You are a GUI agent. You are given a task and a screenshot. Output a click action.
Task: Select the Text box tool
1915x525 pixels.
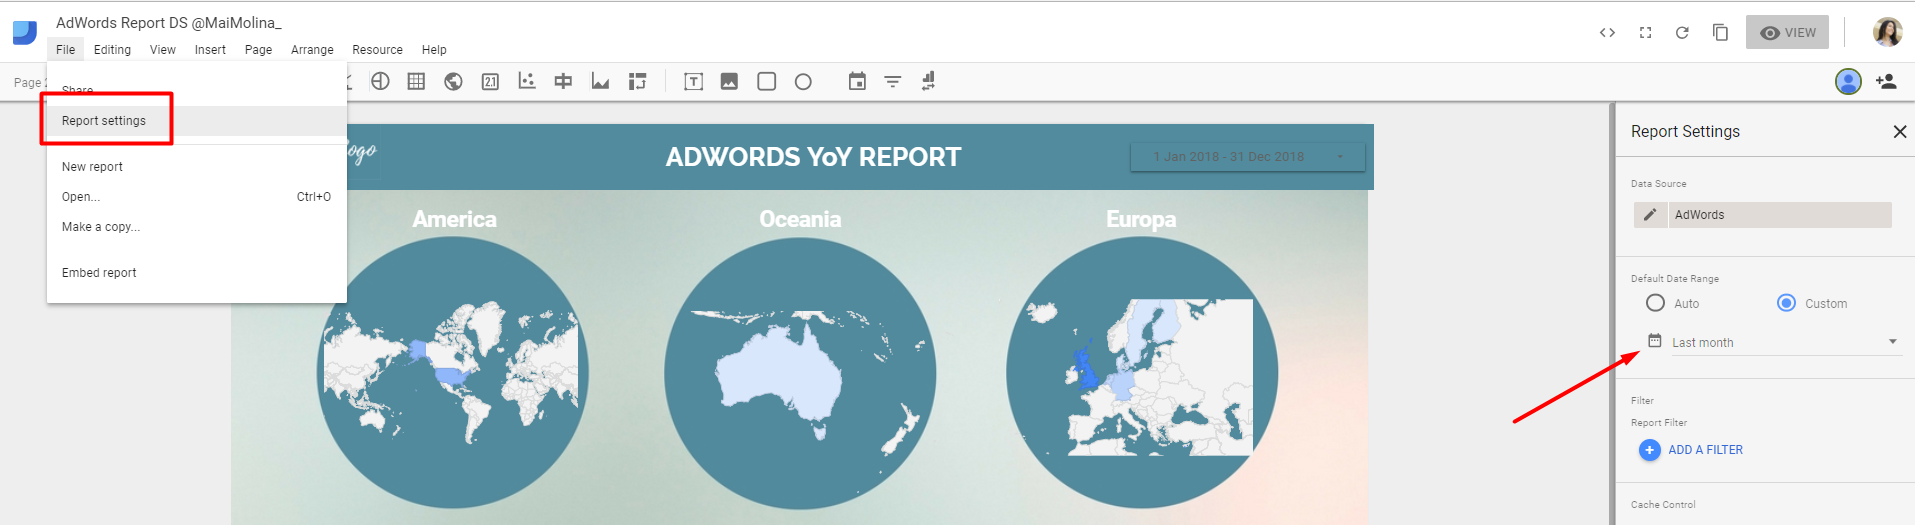(x=693, y=82)
